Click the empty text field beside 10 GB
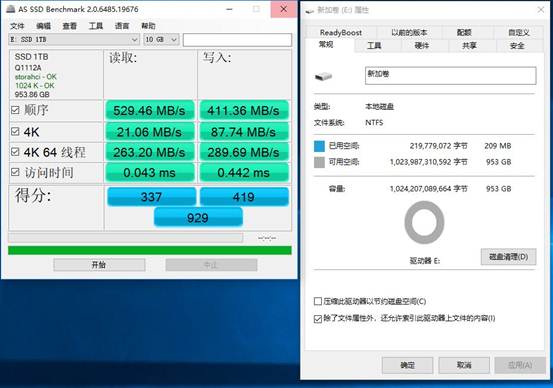Screen dimensions: 553x388 click(x=237, y=40)
